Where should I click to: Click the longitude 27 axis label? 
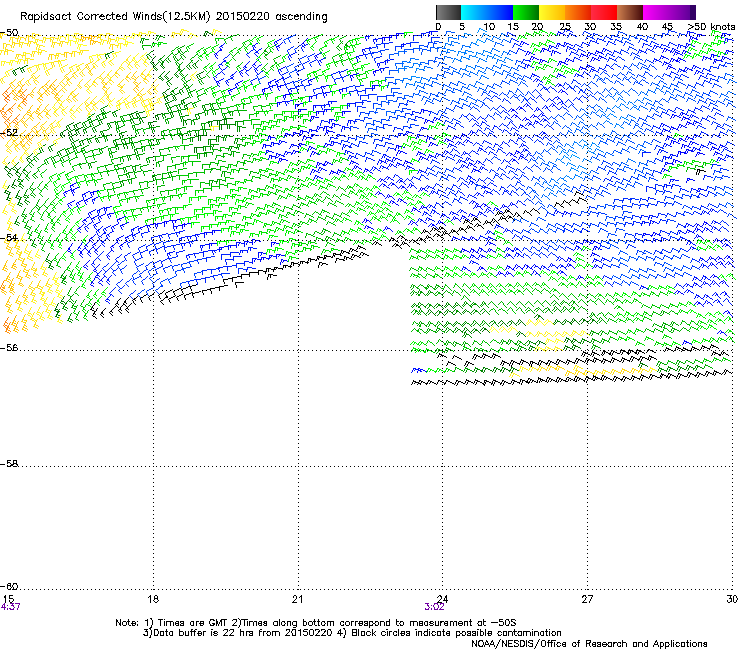pos(587,599)
